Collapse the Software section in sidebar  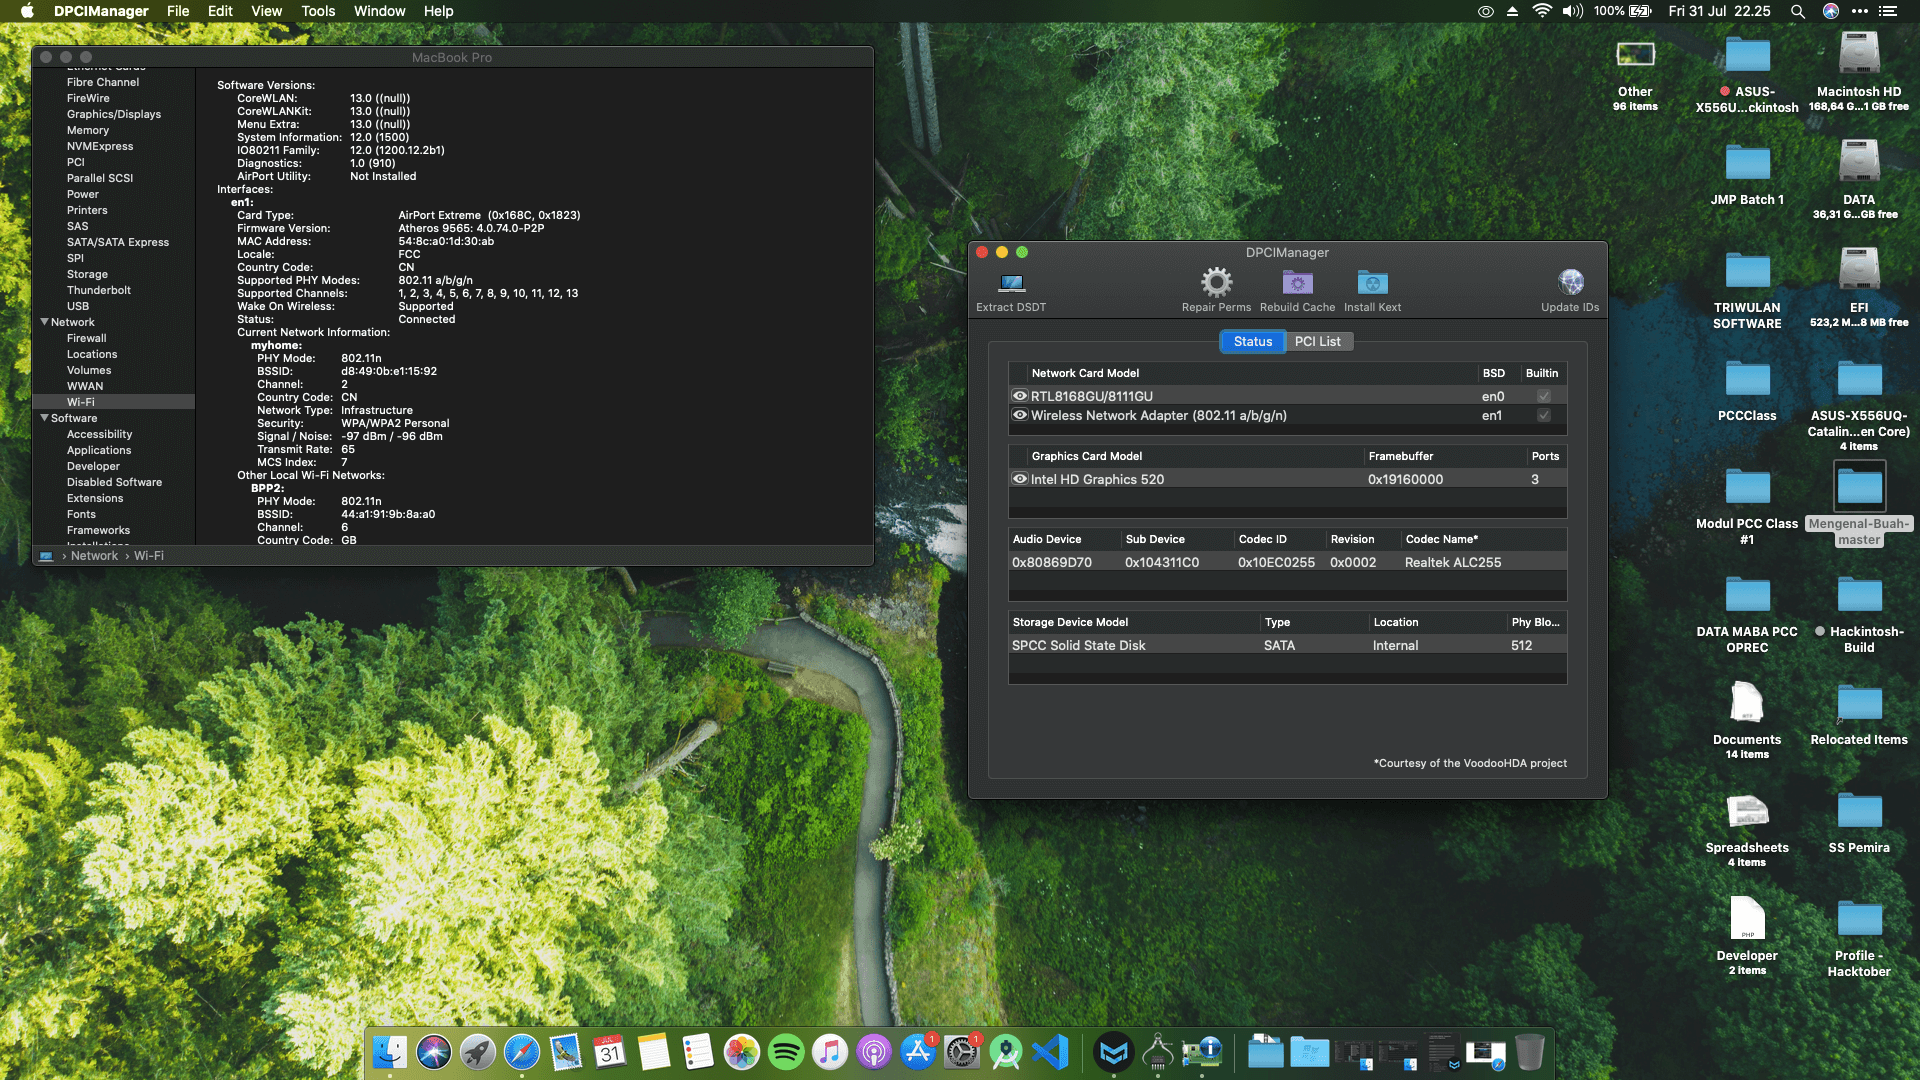point(44,418)
